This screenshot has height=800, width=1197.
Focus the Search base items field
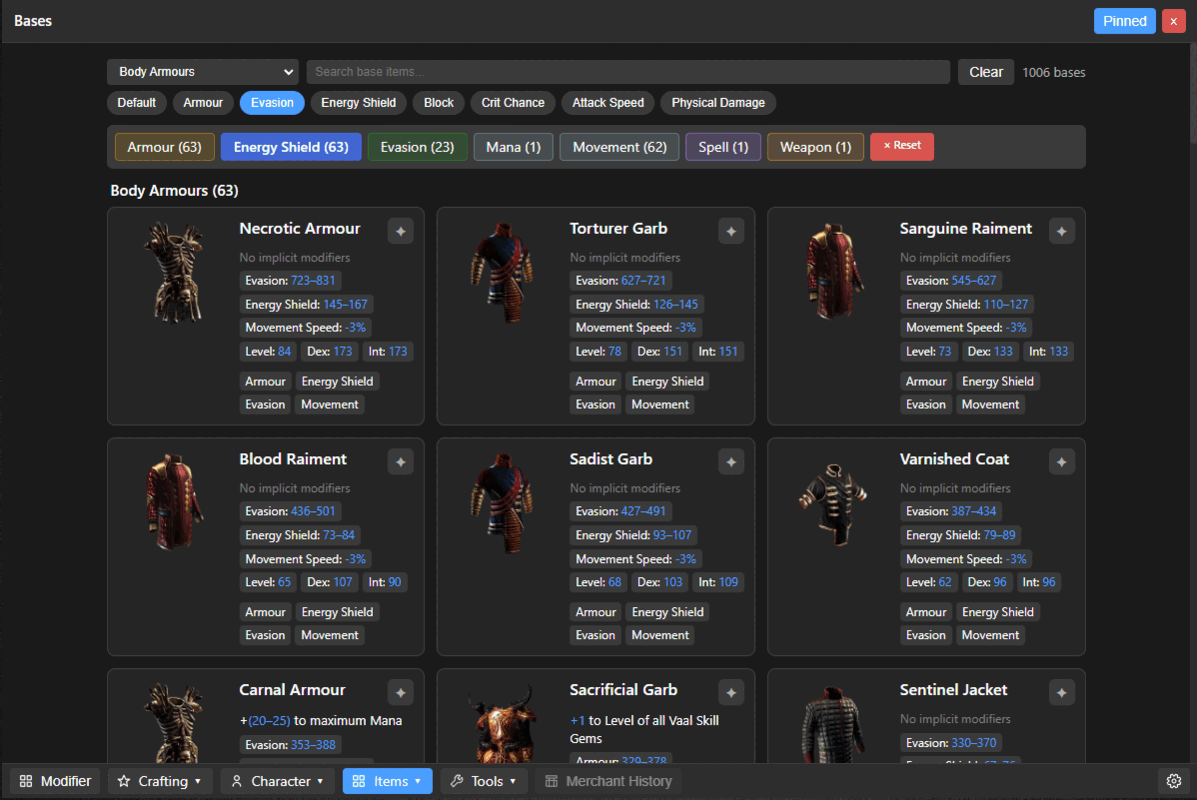coord(628,72)
